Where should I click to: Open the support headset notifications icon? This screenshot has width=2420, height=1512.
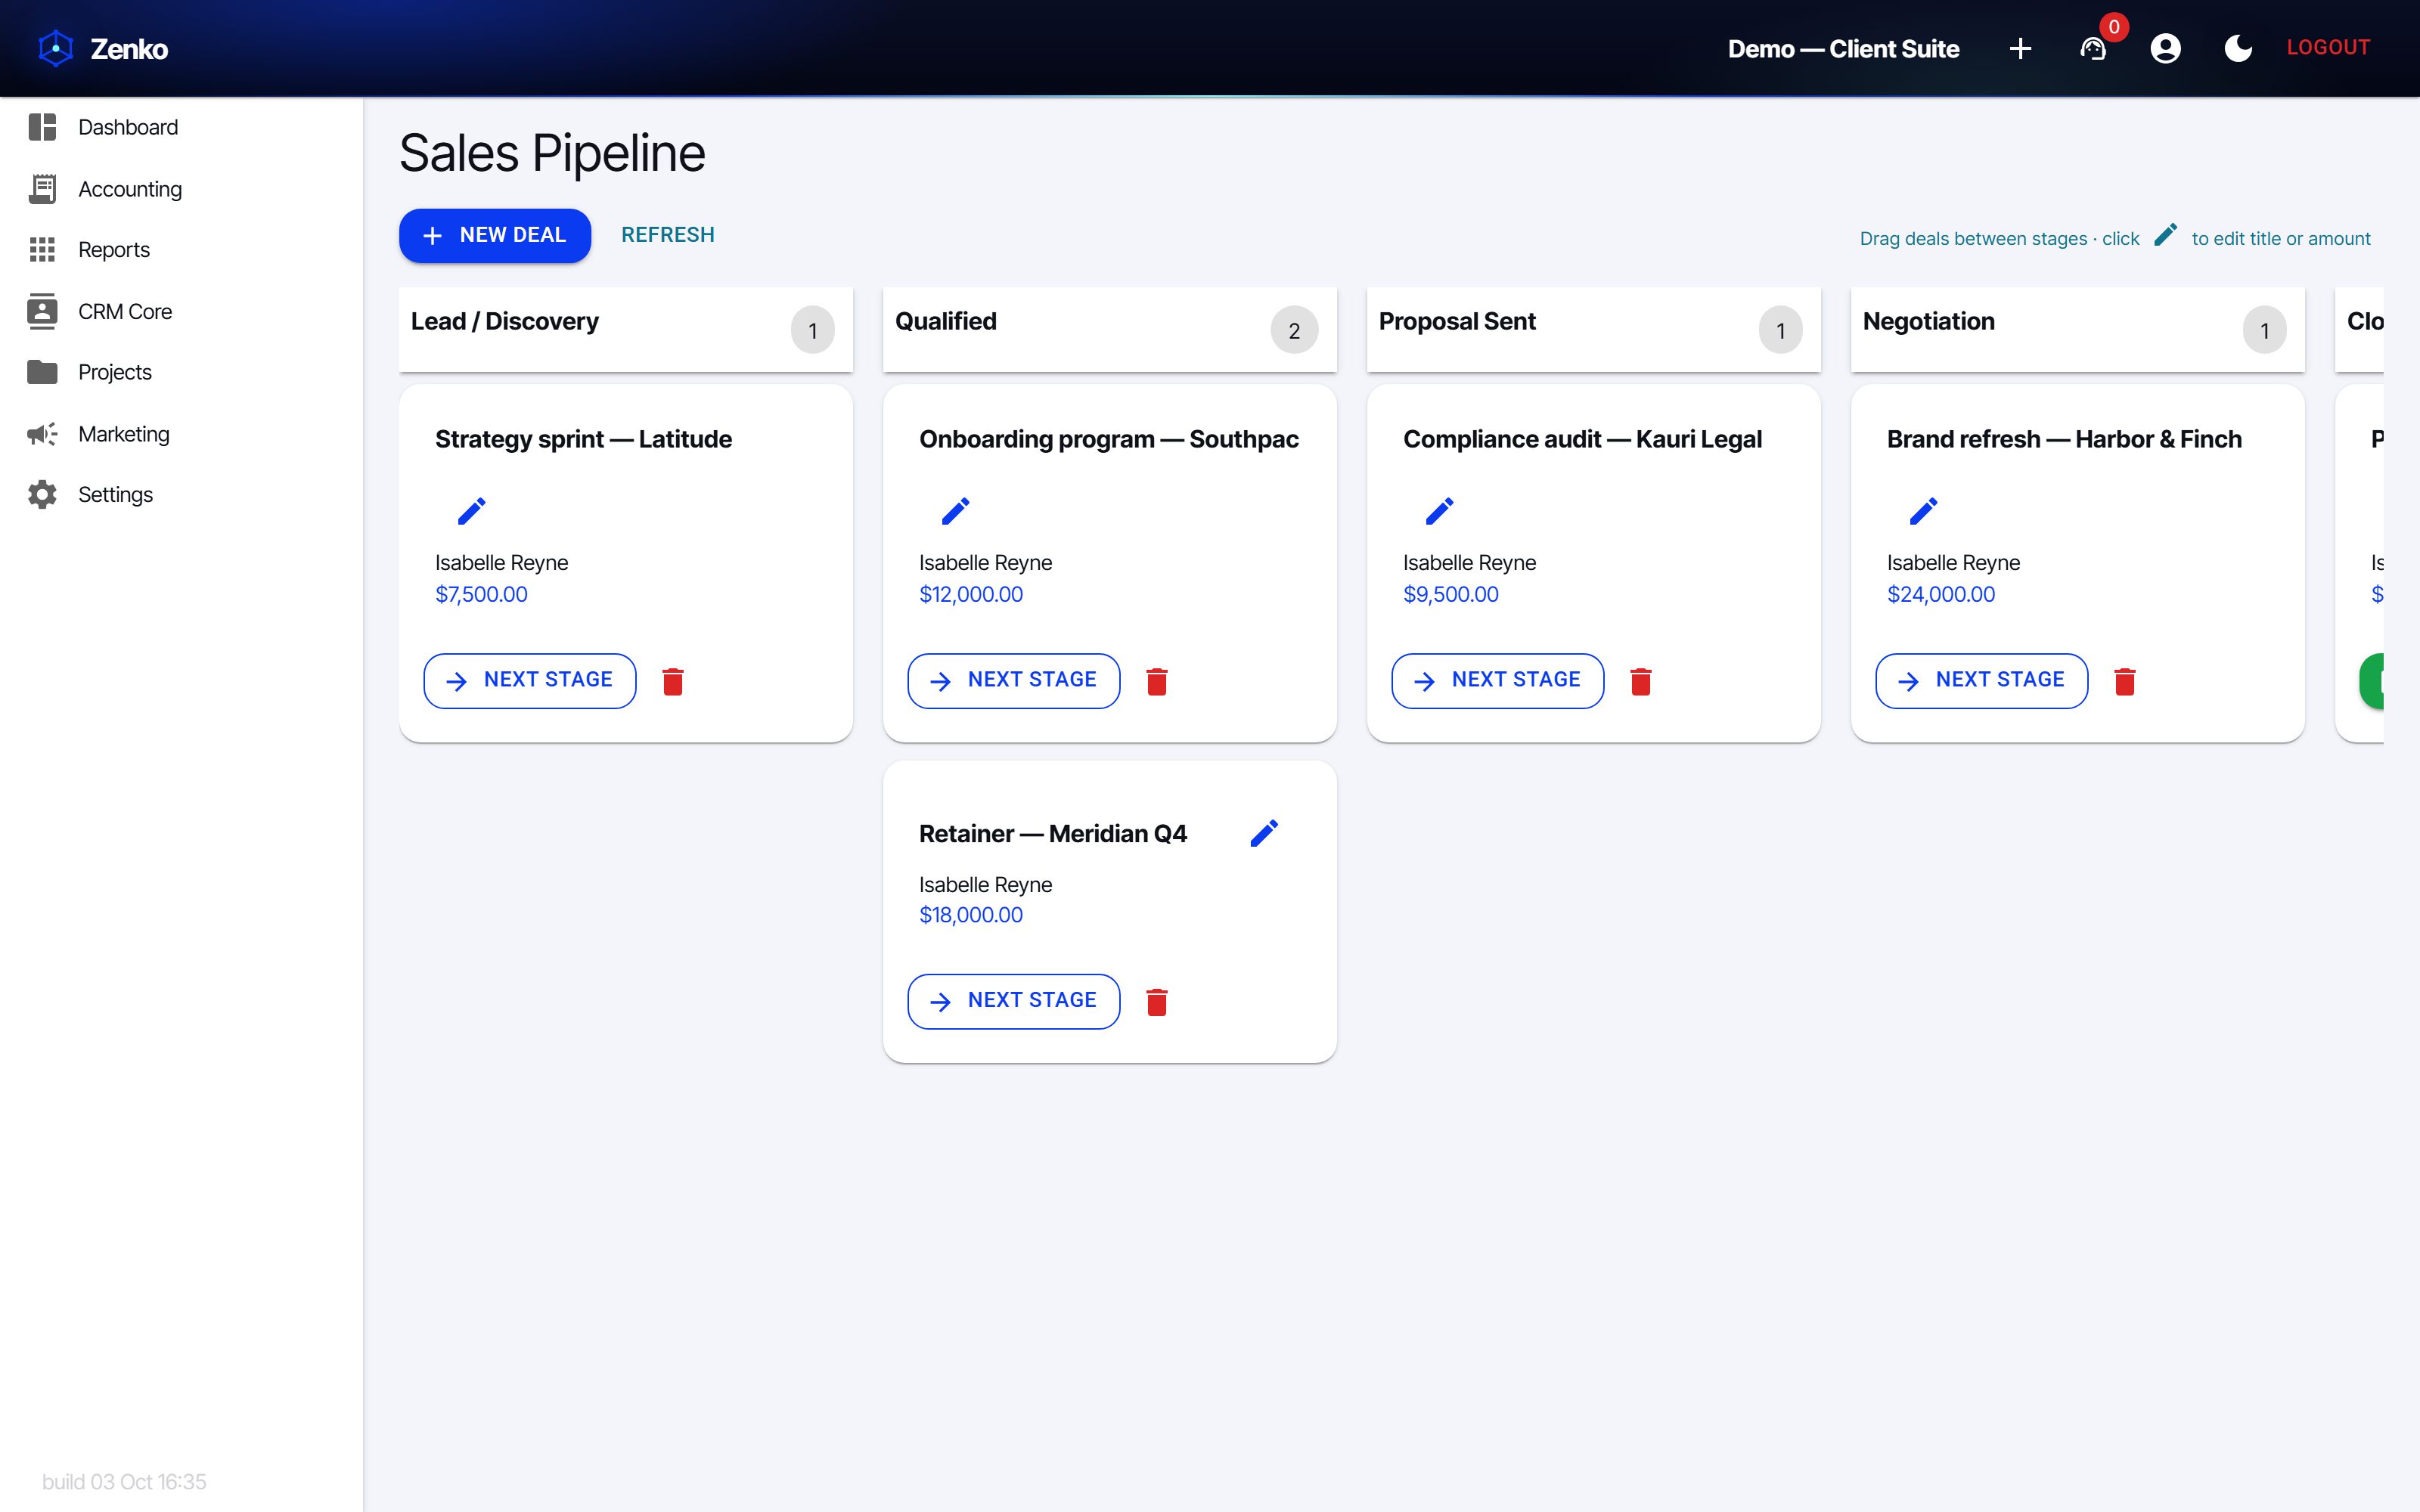tap(2093, 48)
